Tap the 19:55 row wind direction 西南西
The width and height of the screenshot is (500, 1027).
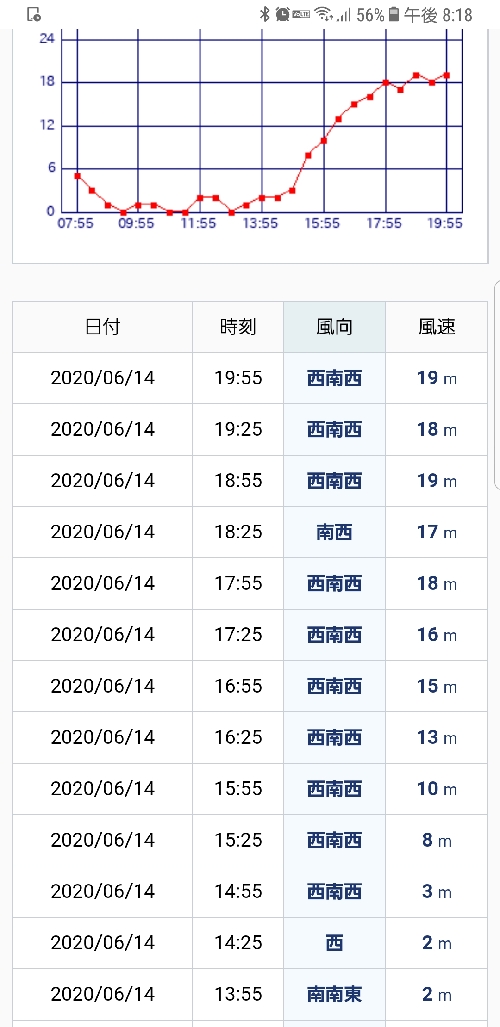334,378
